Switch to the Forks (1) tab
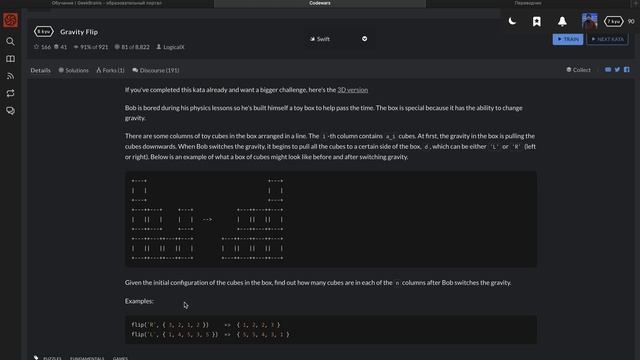 (110, 70)
